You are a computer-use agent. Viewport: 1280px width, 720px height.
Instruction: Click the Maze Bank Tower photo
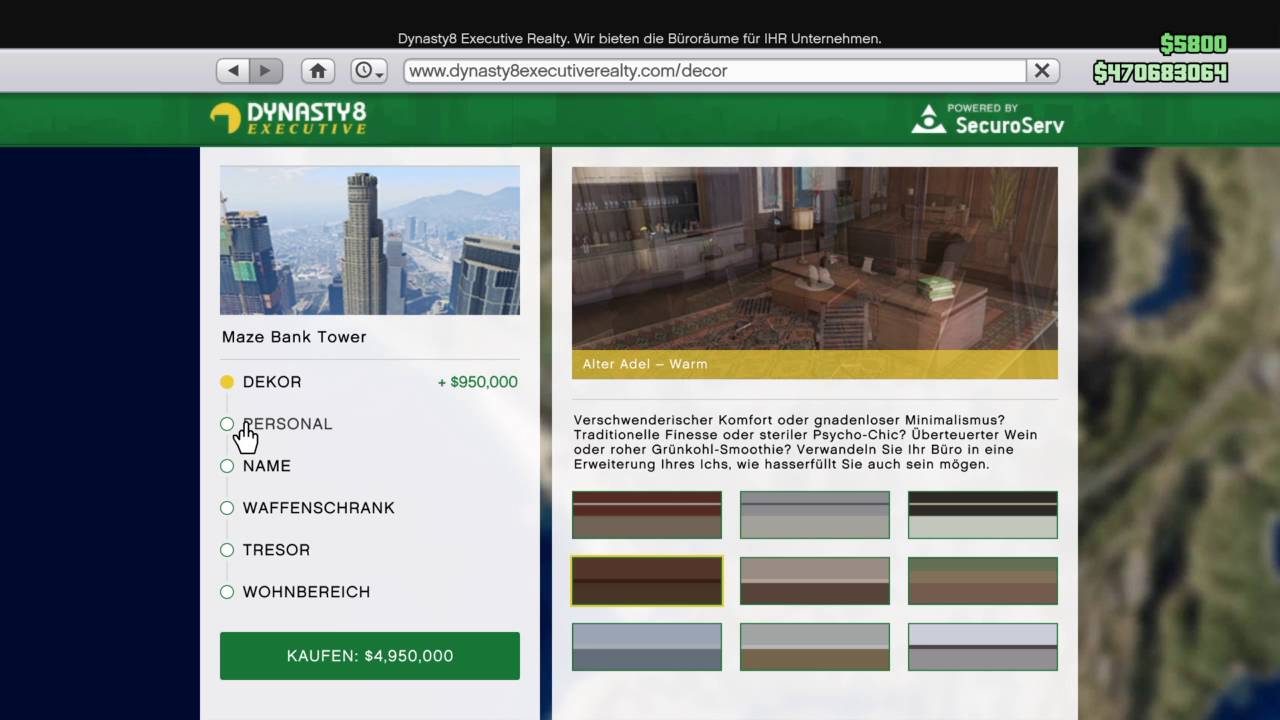[370, 240]
